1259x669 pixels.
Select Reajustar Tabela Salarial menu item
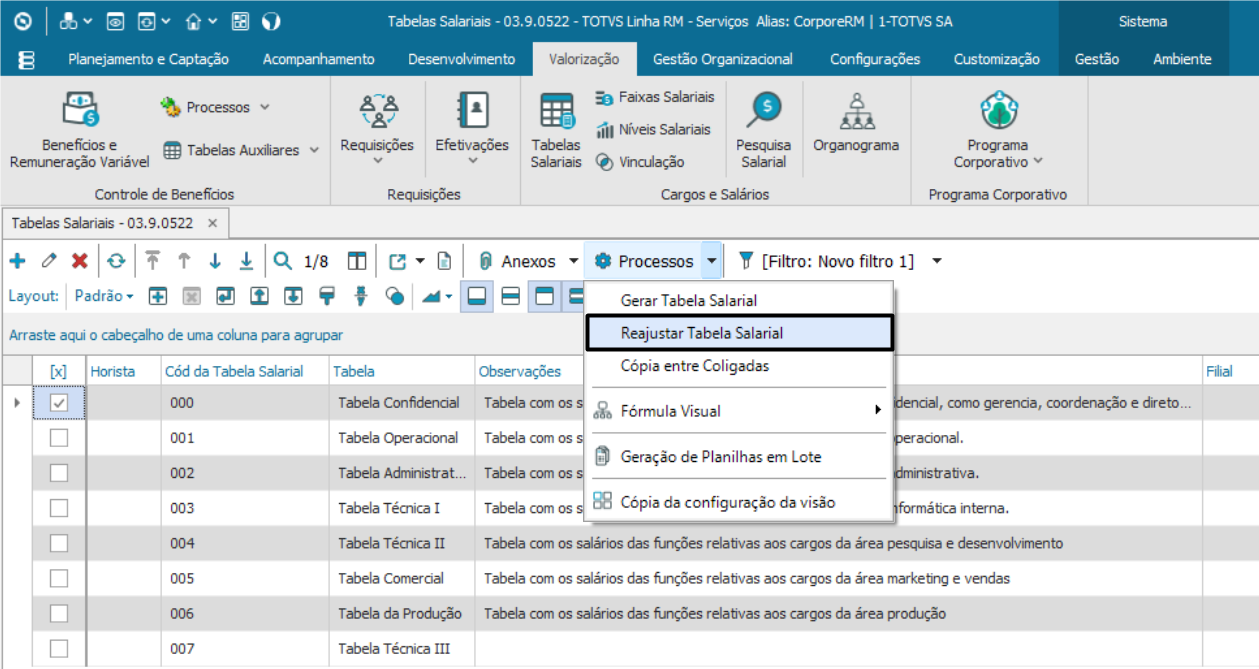[702, 333]
